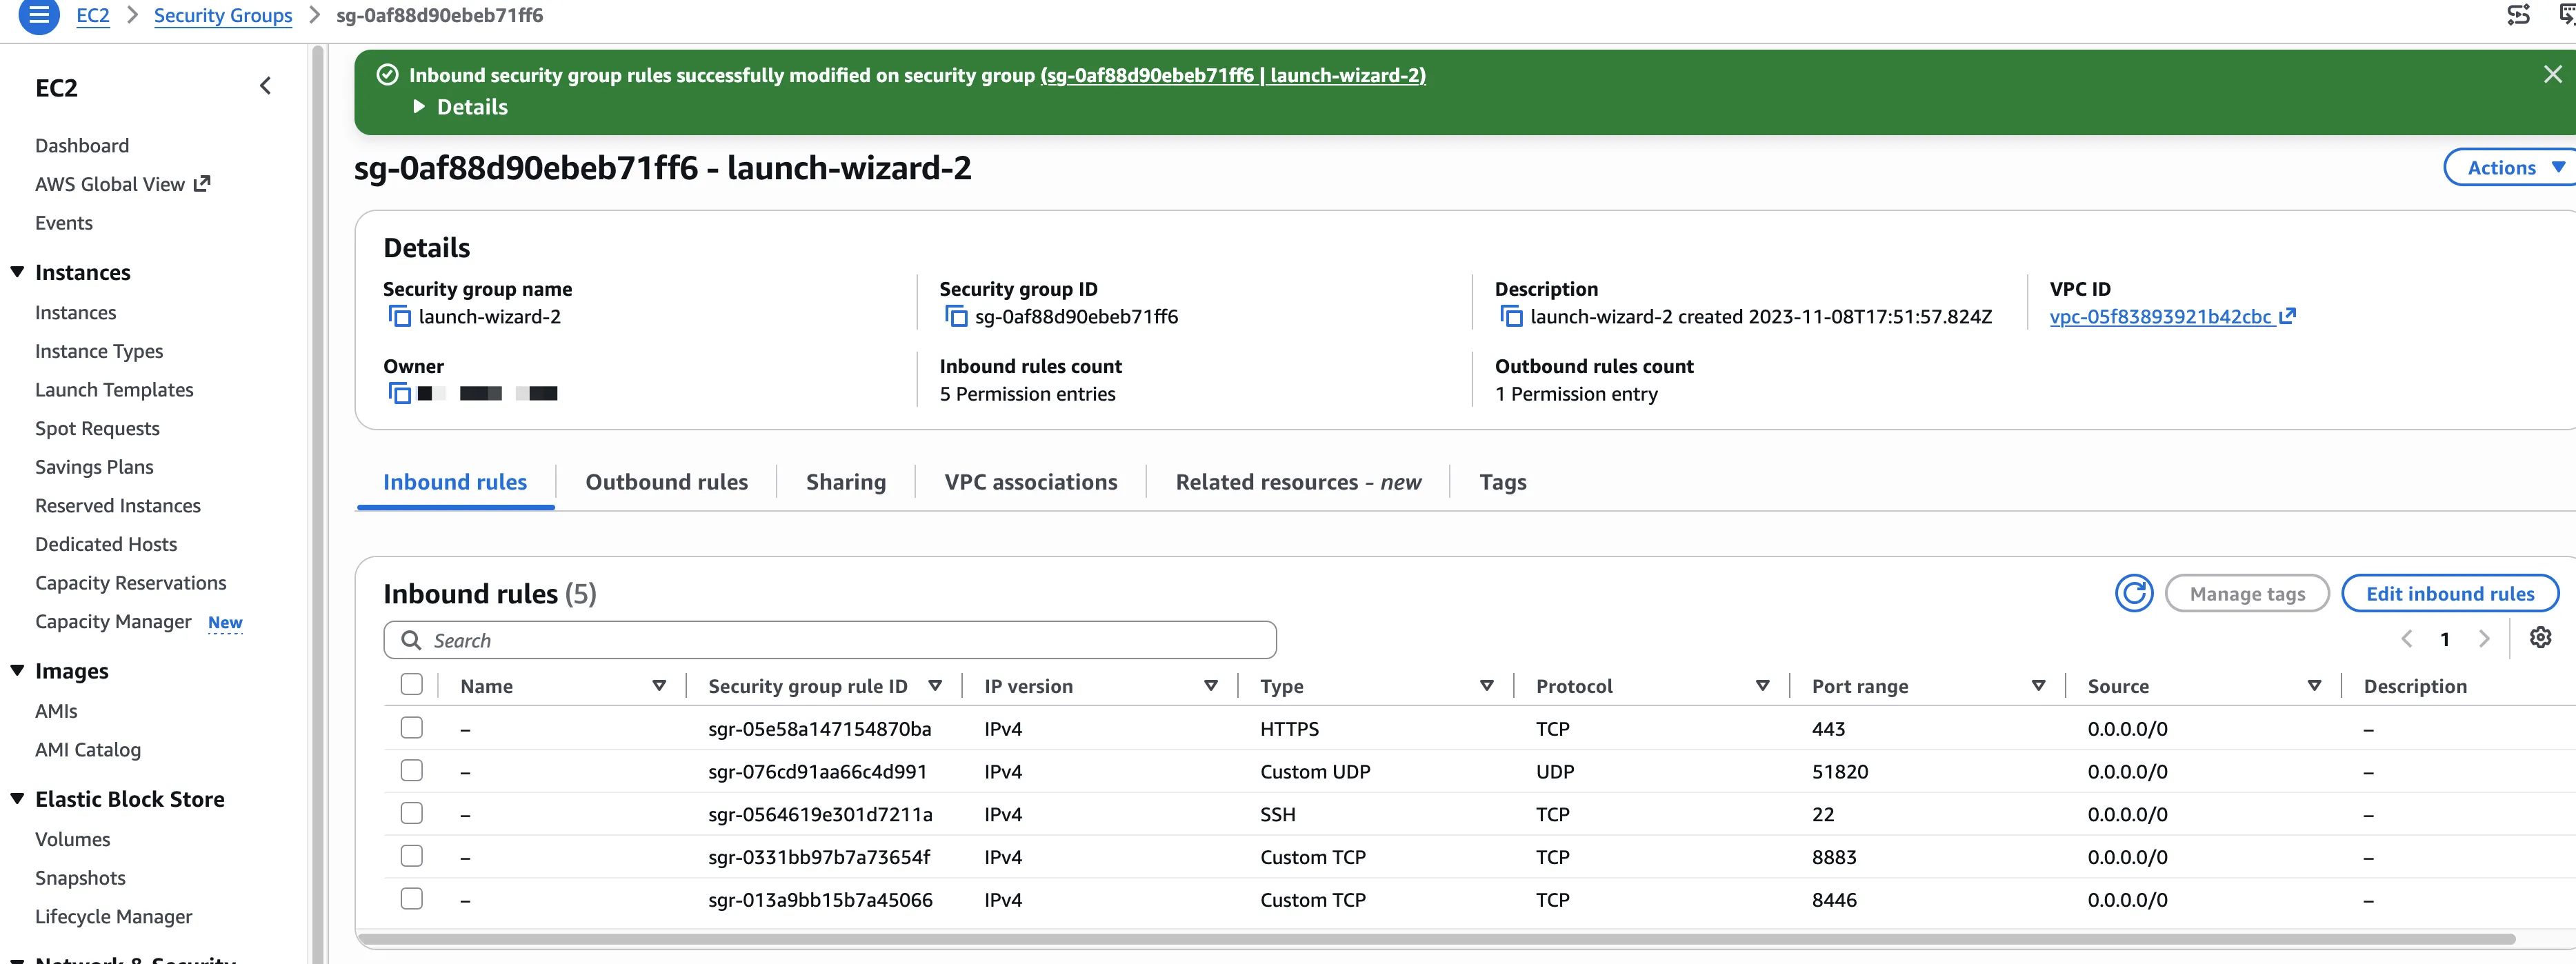Check the Custom TCP 8446 rule
Viewport: 2576px width, 964px height.
[x=411, y=900]
